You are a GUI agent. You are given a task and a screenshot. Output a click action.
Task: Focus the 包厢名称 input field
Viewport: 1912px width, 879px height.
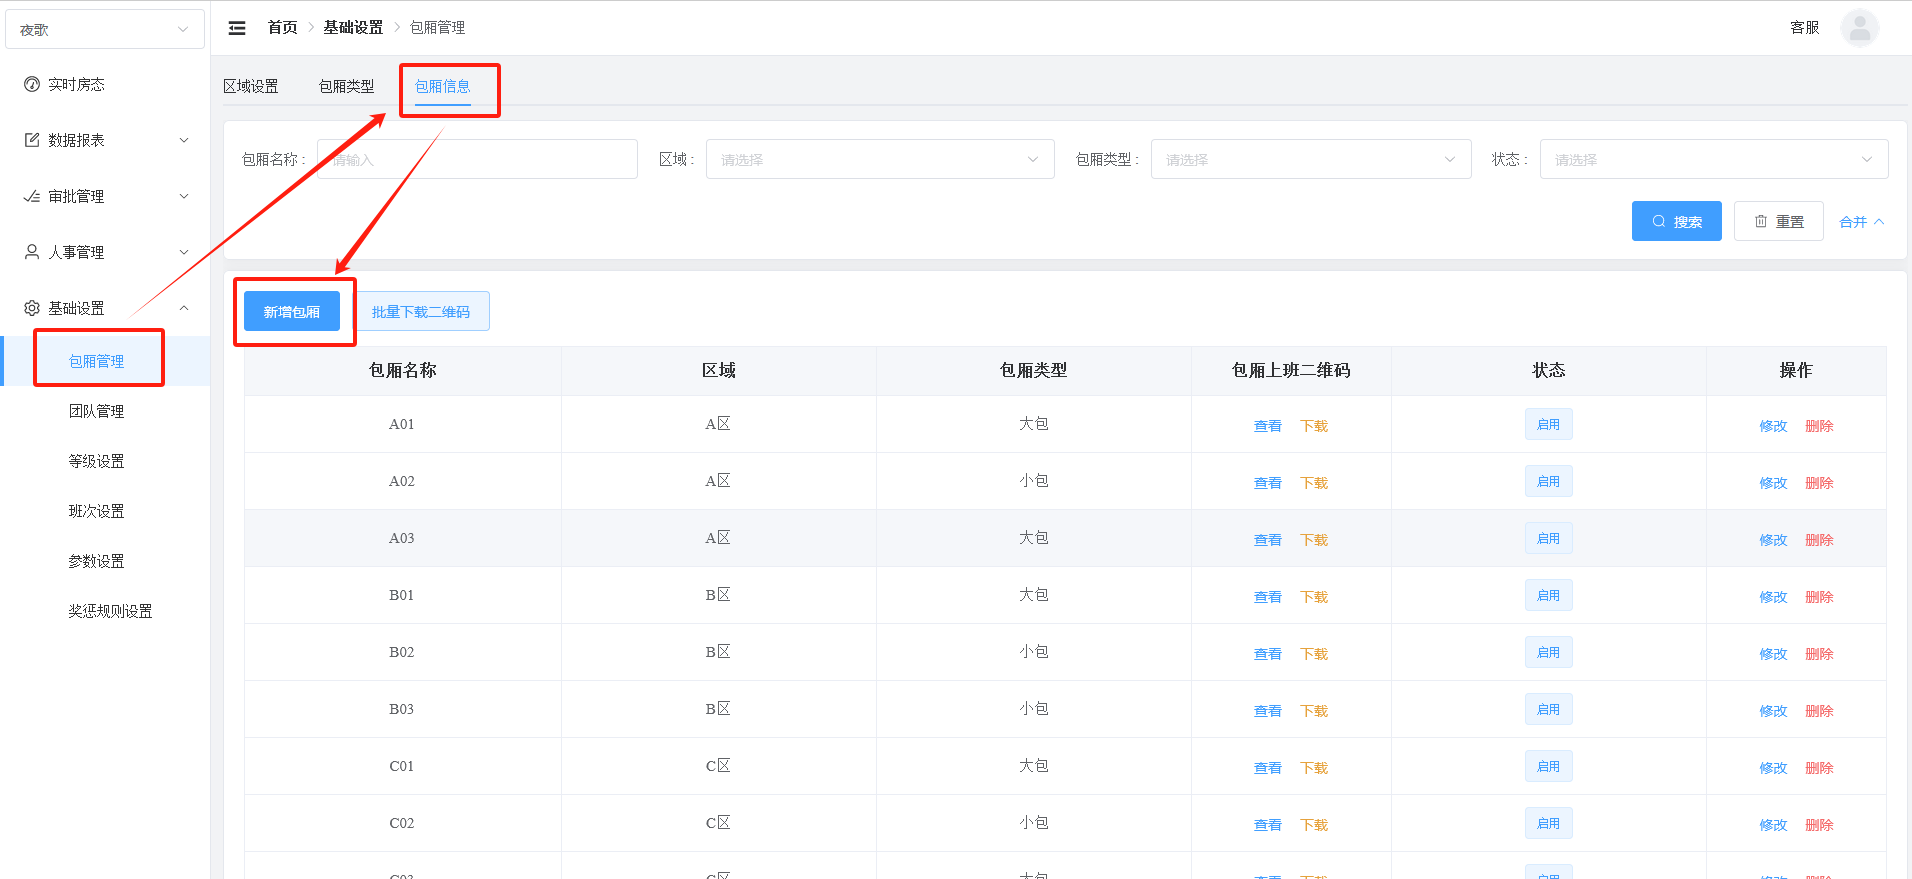(x=477, y=159)
